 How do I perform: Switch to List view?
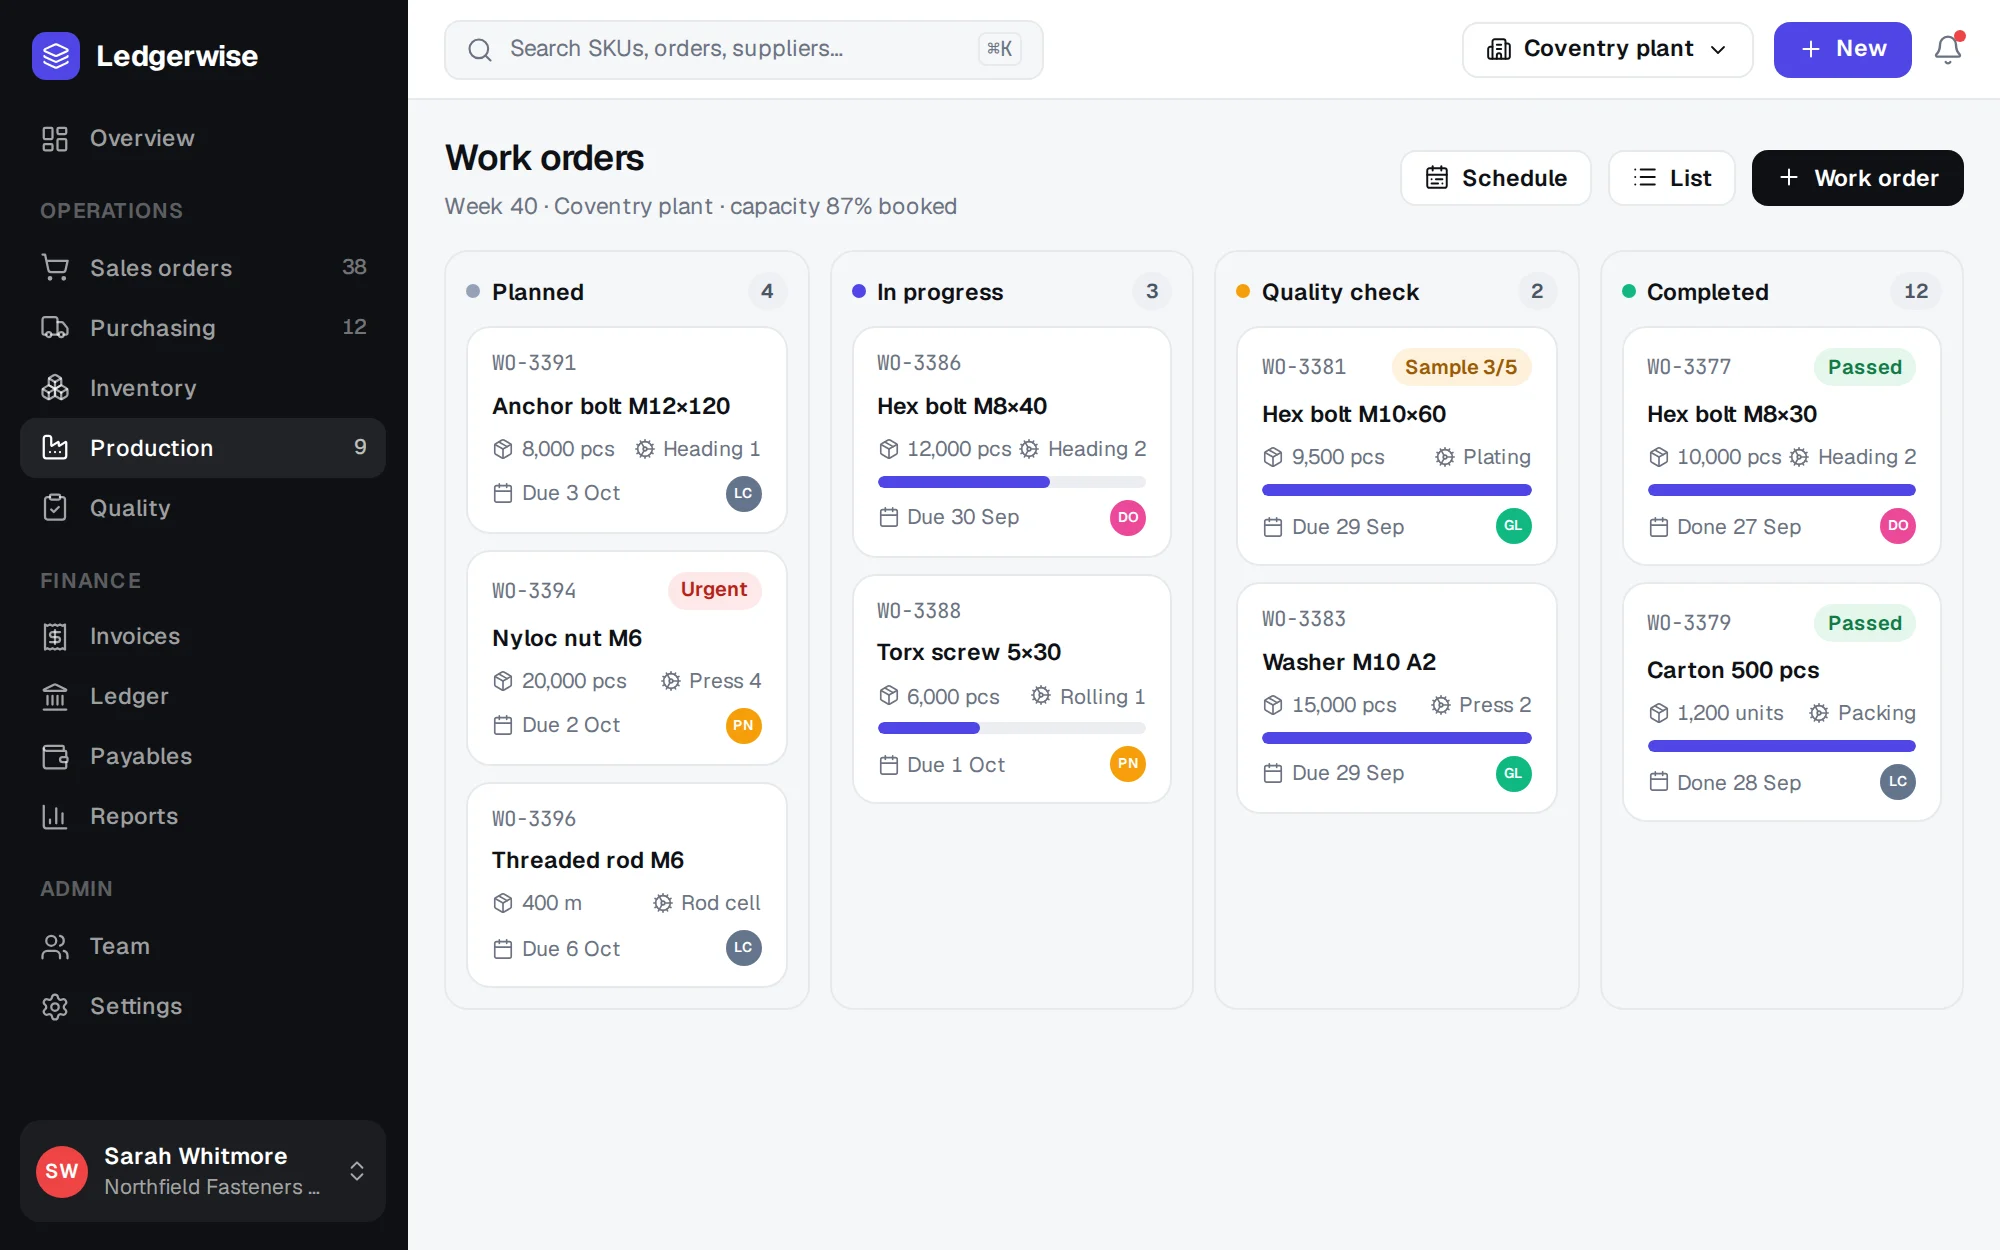tap(1671, 178)
